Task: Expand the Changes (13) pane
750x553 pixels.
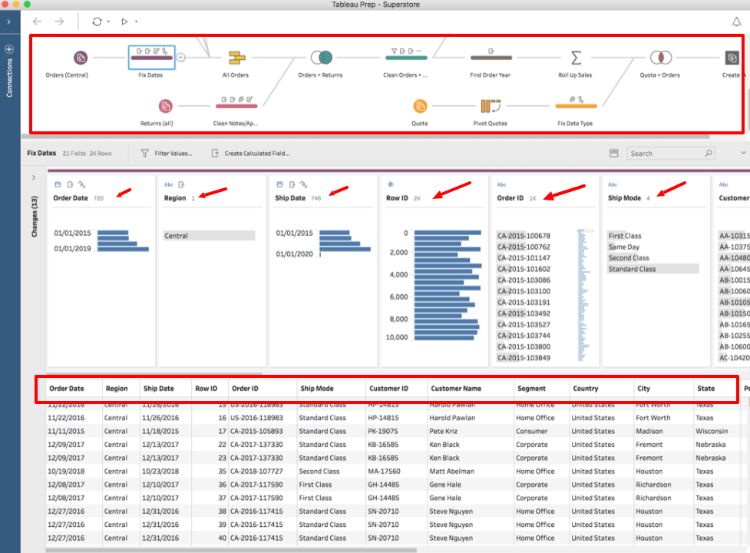Action: tap(33, 177)
